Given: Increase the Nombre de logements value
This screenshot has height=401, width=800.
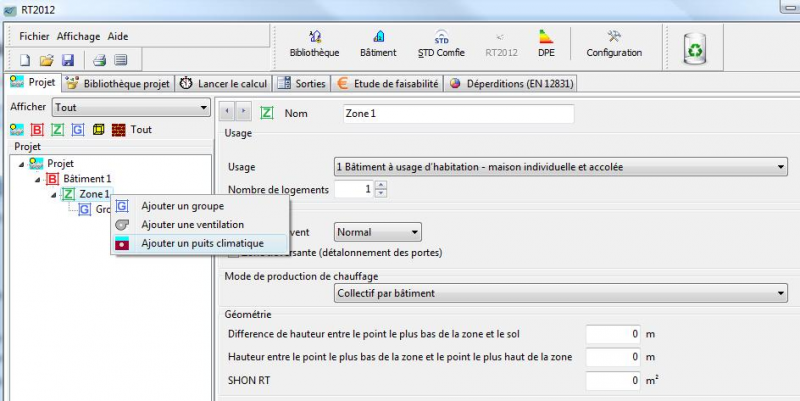Looking at the screenshot, I should (381, 184).
